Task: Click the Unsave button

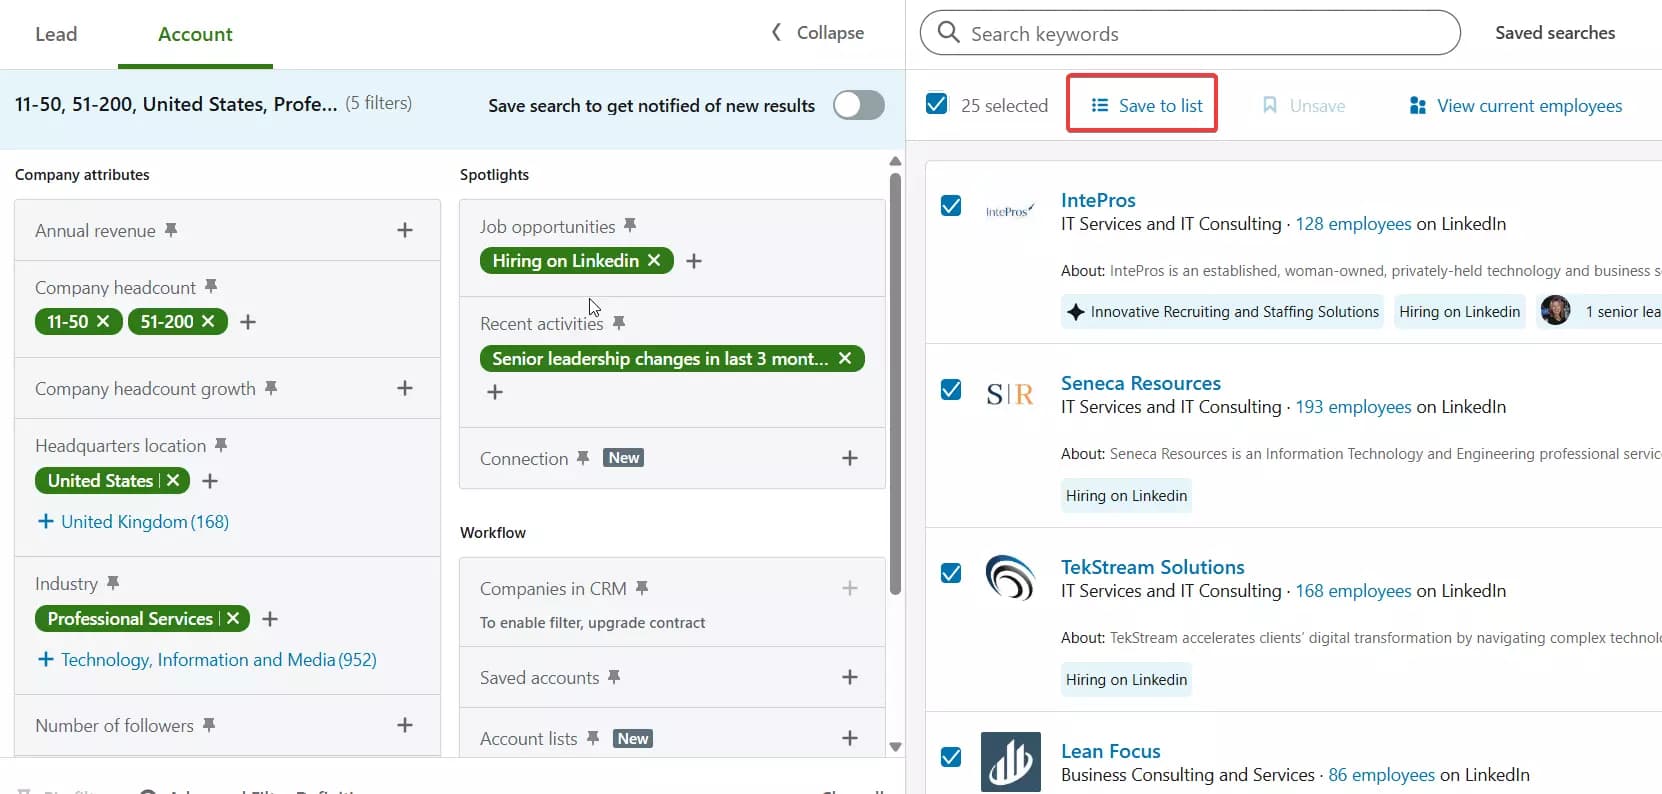Action: pos(1304,105)
